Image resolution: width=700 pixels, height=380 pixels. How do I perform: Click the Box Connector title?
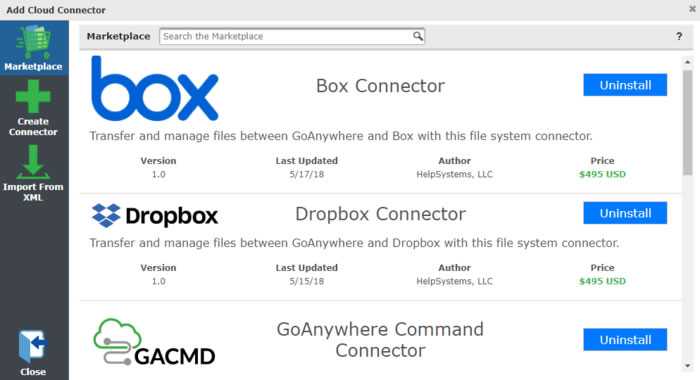coord(380,86)
